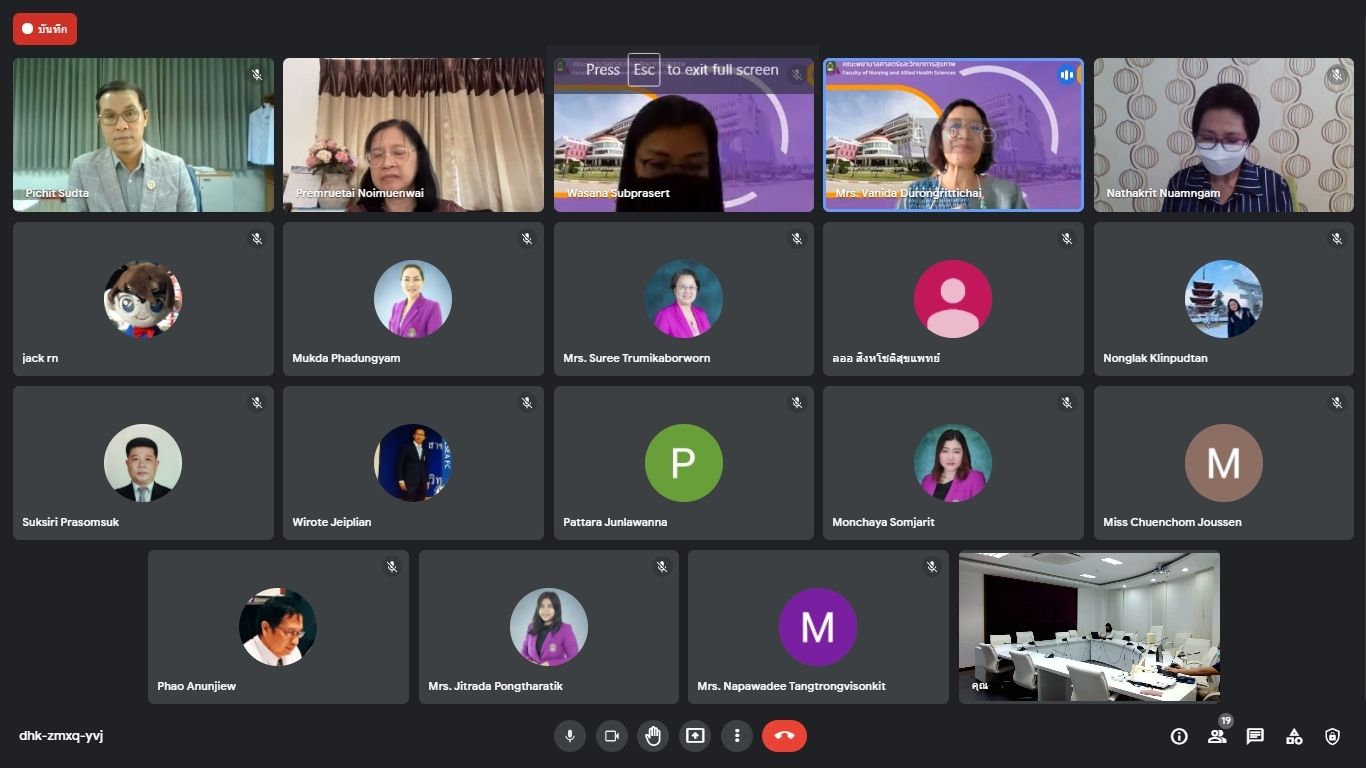Image resolution: width=1366 pixels, height=768 pixels.
Task: Click Mukda Phadungyam's profile picture
Action: coord(413,299)
